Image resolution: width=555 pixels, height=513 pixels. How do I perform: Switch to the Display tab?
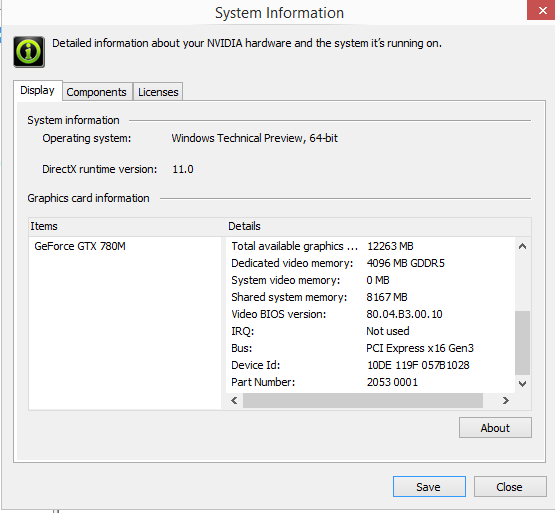pyautogui.click(x=38, y=90)
